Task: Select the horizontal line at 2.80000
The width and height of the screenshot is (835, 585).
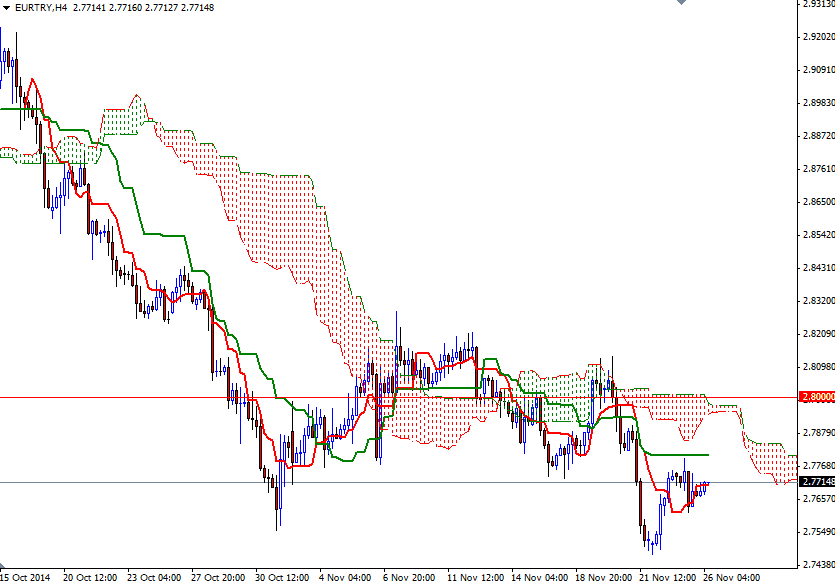Action: [400, 397]
